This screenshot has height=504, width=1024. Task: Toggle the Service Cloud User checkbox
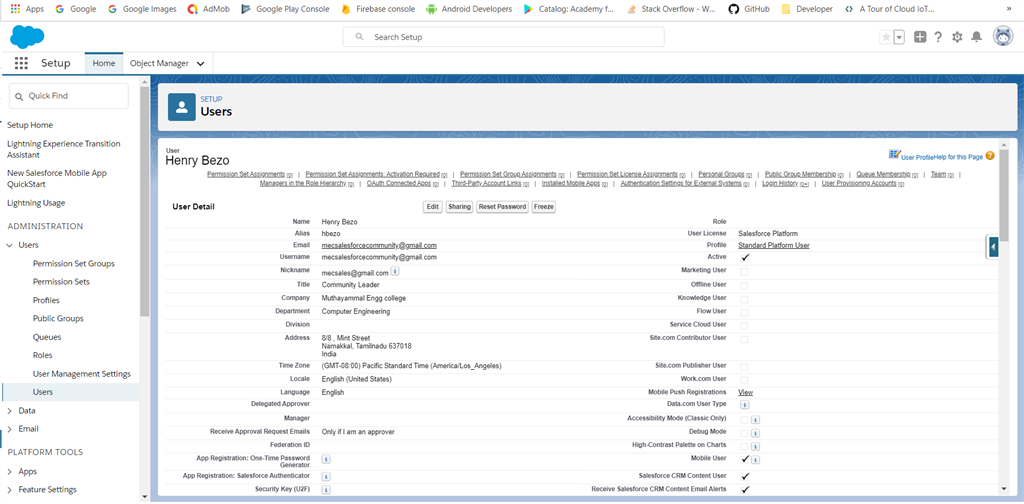tap(744, 326)
